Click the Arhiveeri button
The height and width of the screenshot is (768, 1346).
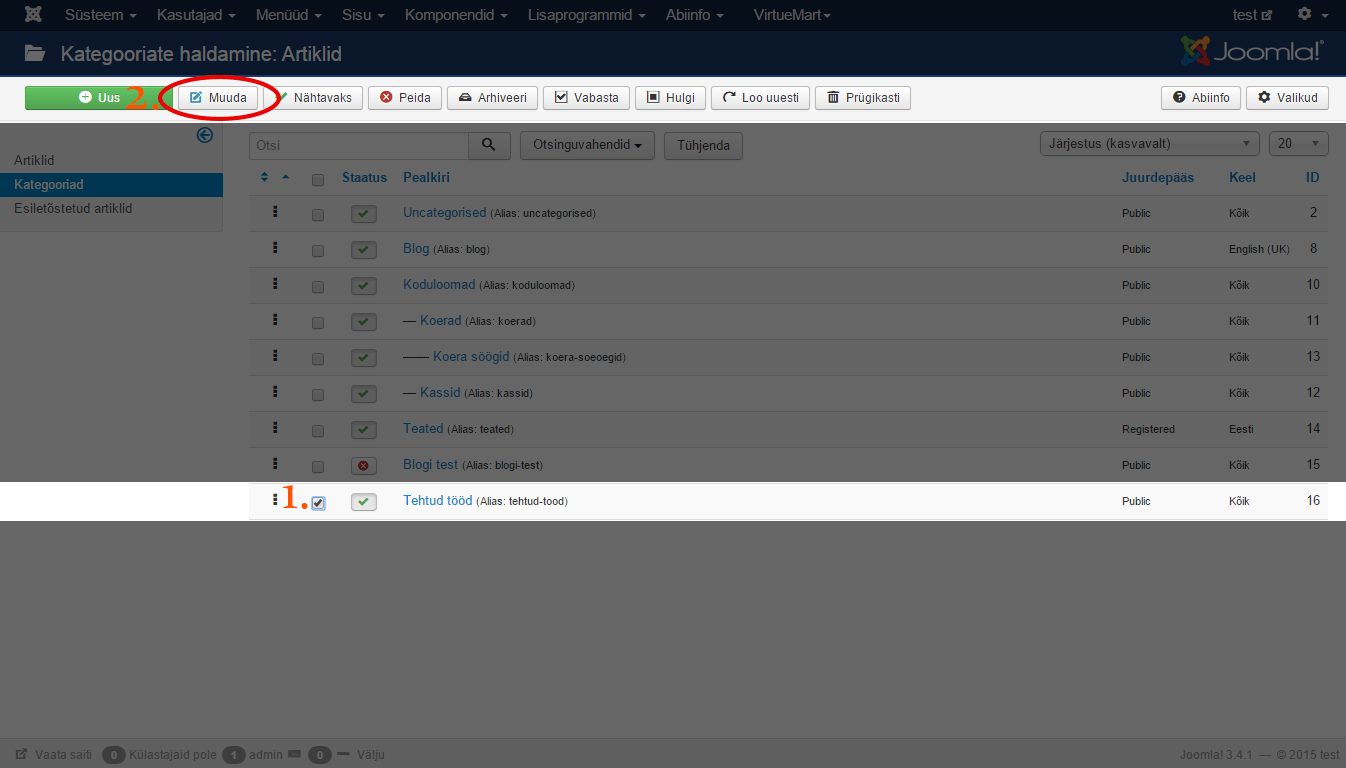(492, 98)
